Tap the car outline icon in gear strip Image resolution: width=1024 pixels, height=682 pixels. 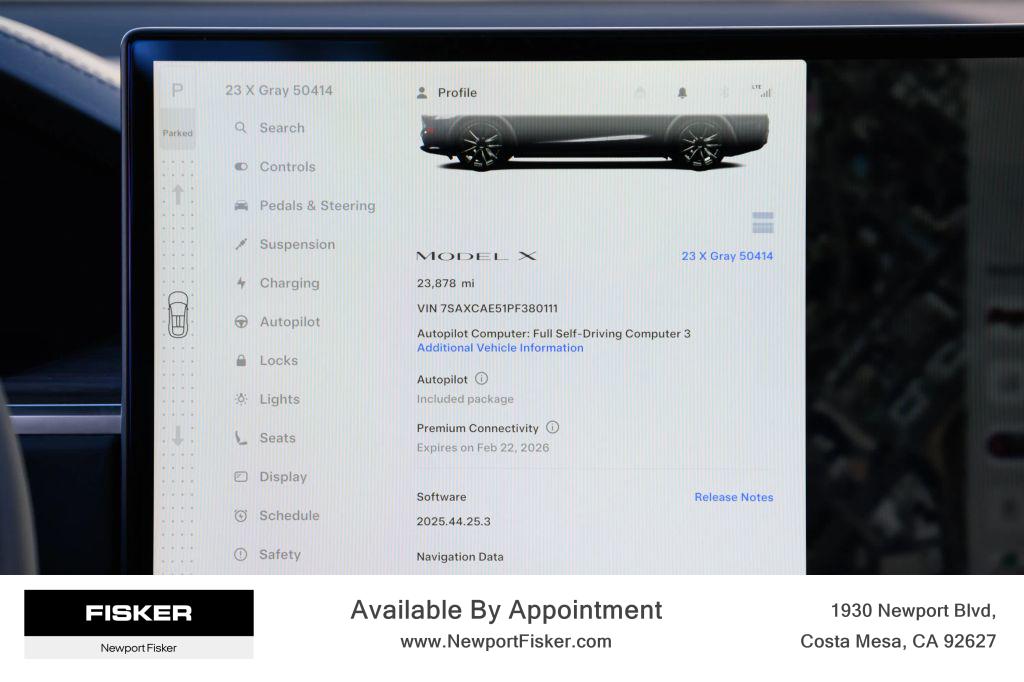tap(178, 315)
